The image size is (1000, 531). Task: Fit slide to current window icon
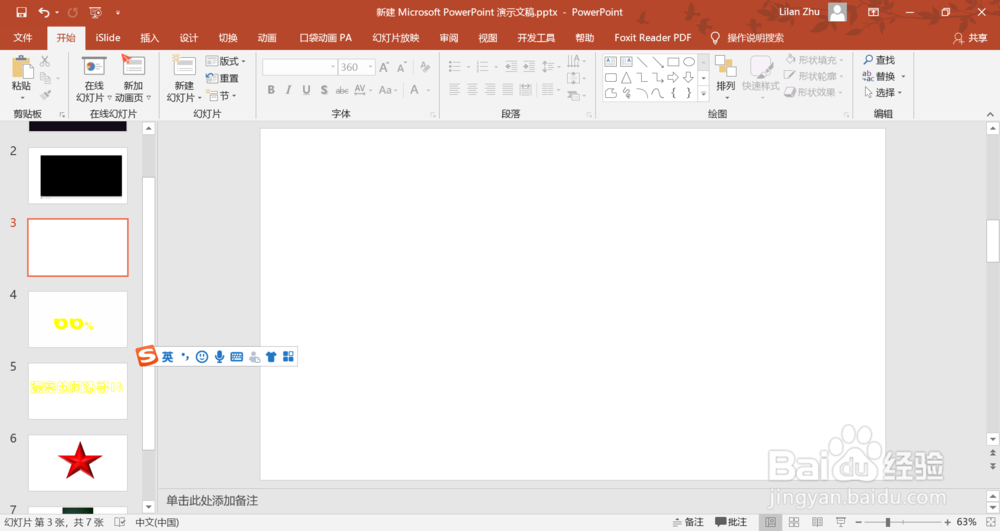pyautogui.click(x=990, y=522)
